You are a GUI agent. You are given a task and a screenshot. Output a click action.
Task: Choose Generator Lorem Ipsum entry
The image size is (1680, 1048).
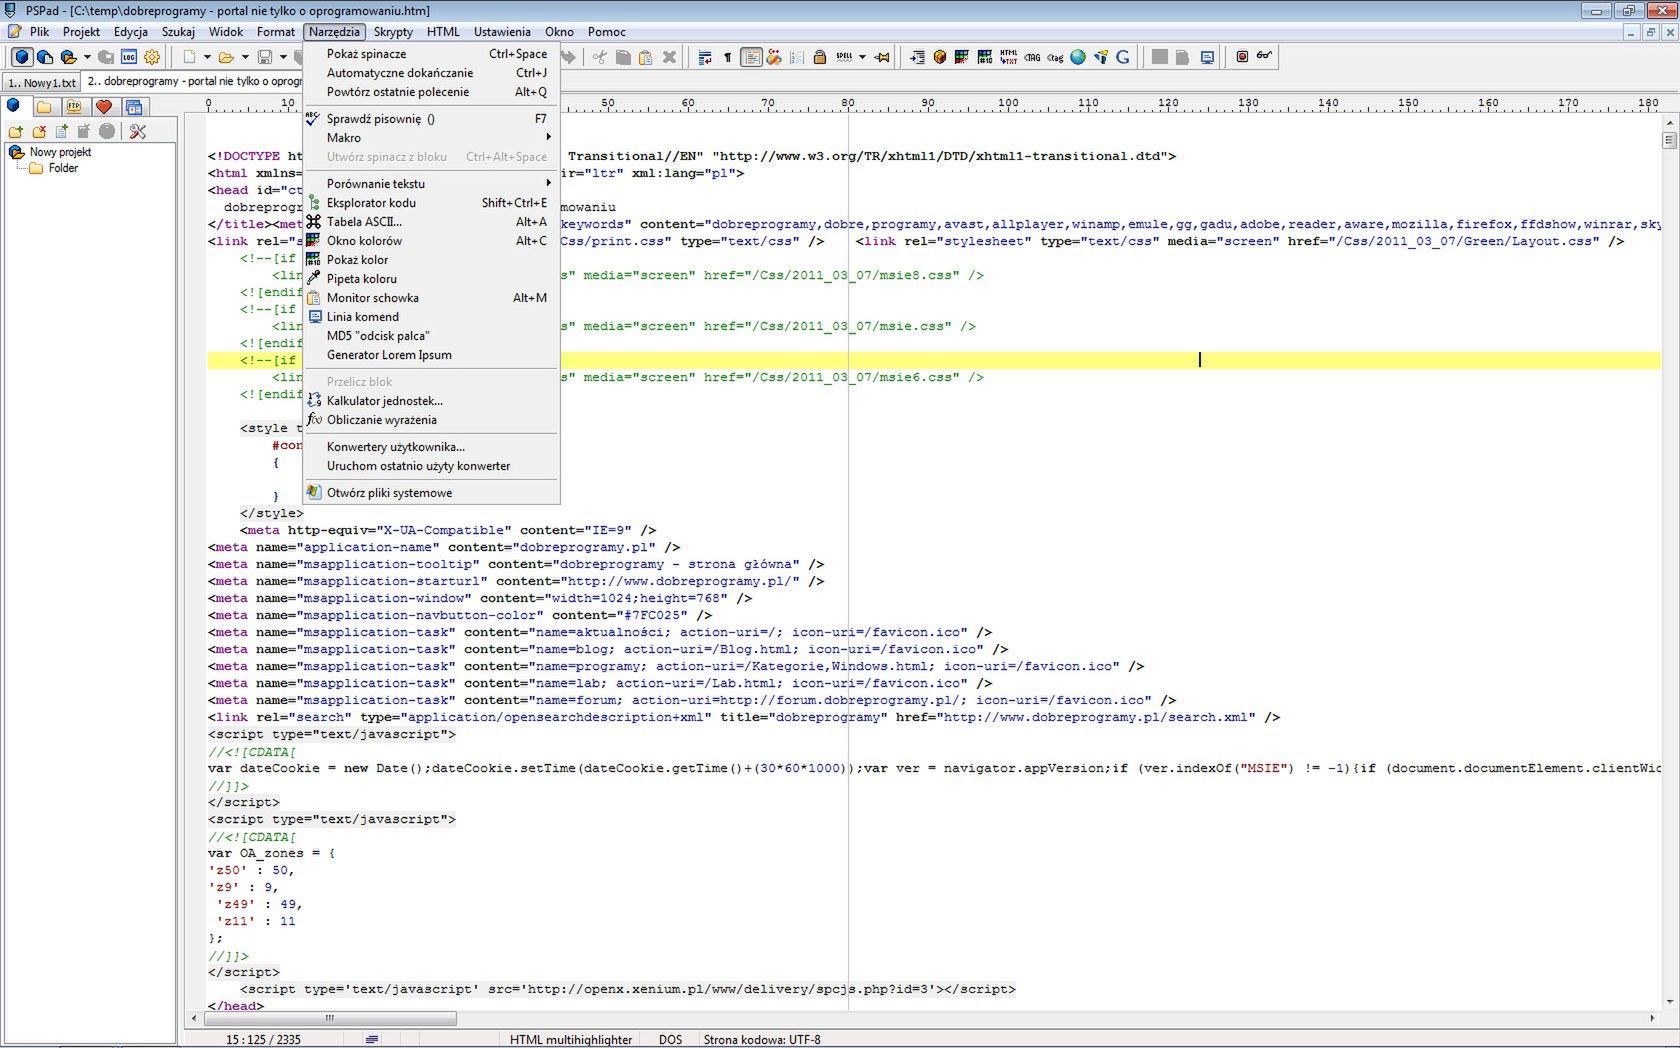tap(431, 355)
